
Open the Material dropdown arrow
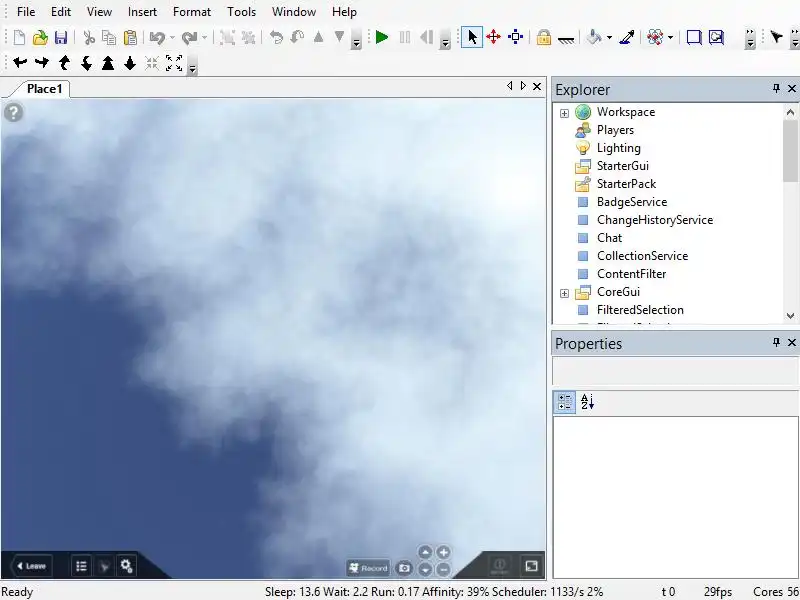670,38
